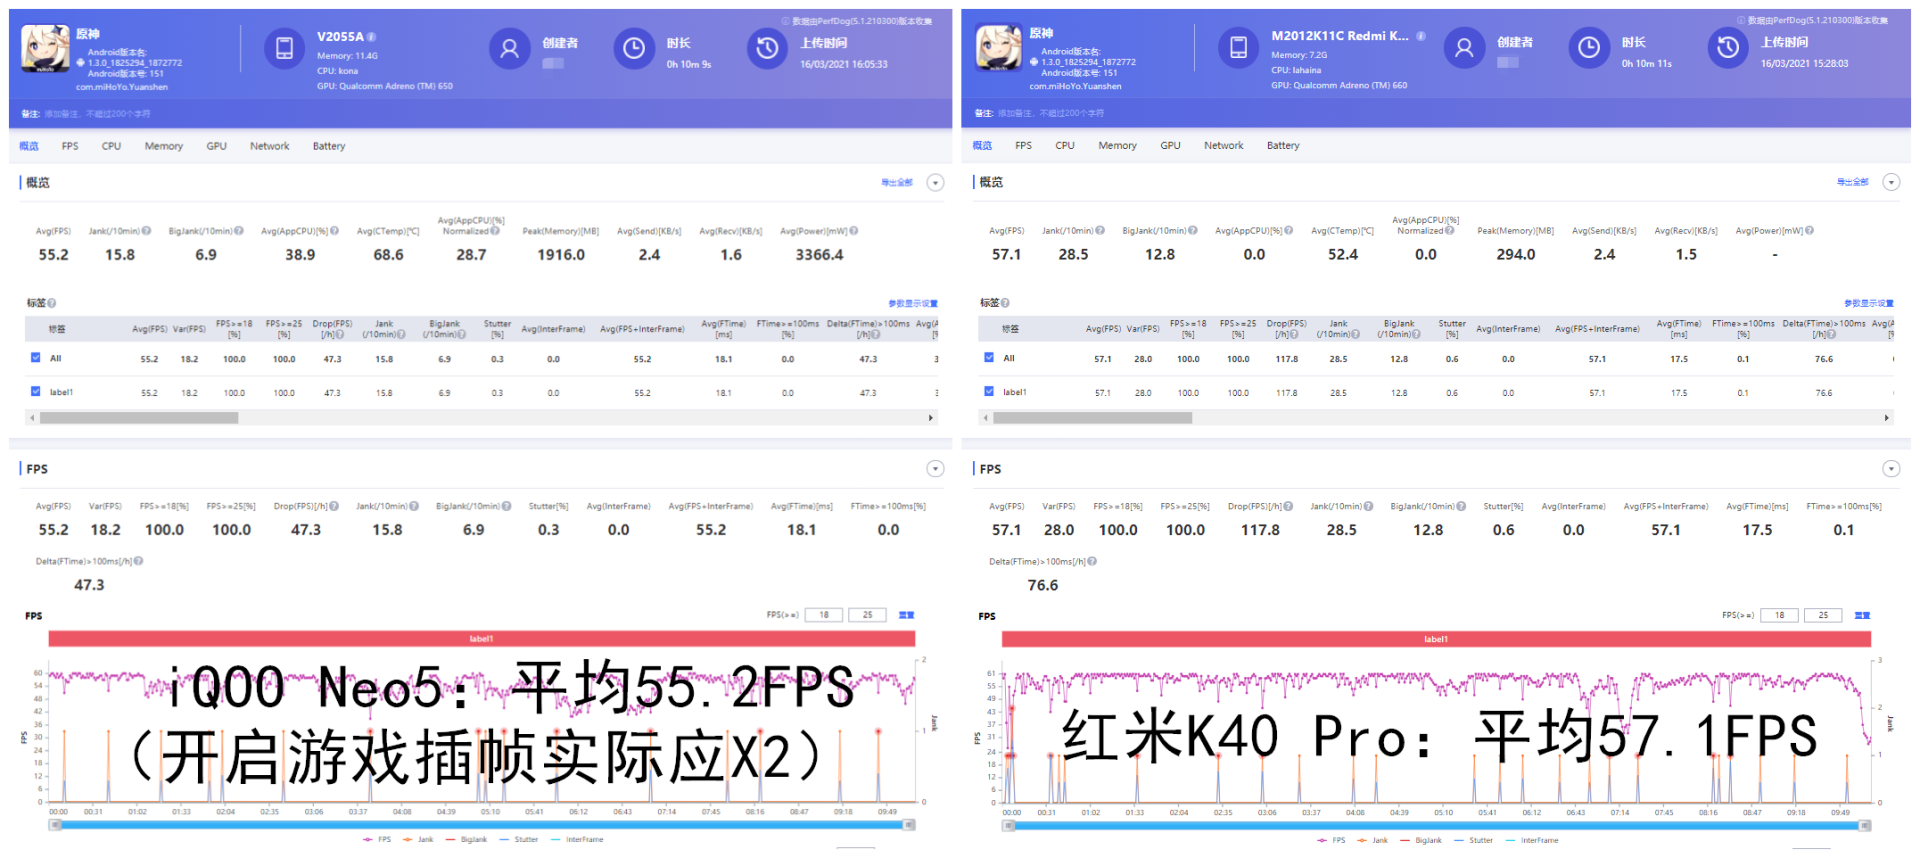Toggle InterFrame series in right chart legend
The height and width of the screenshot is (858, 1920).
tap(1531, 840)
